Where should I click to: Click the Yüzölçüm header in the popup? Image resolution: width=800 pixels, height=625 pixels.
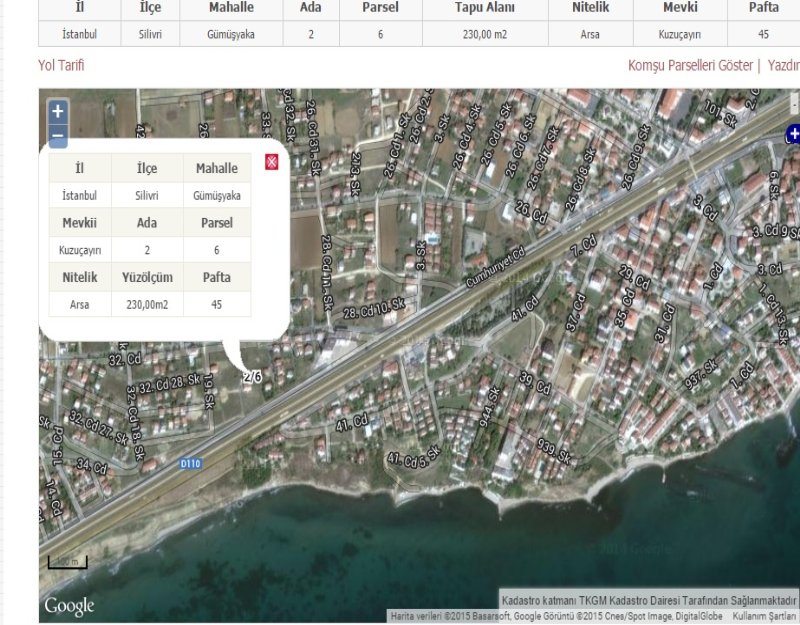147,277
